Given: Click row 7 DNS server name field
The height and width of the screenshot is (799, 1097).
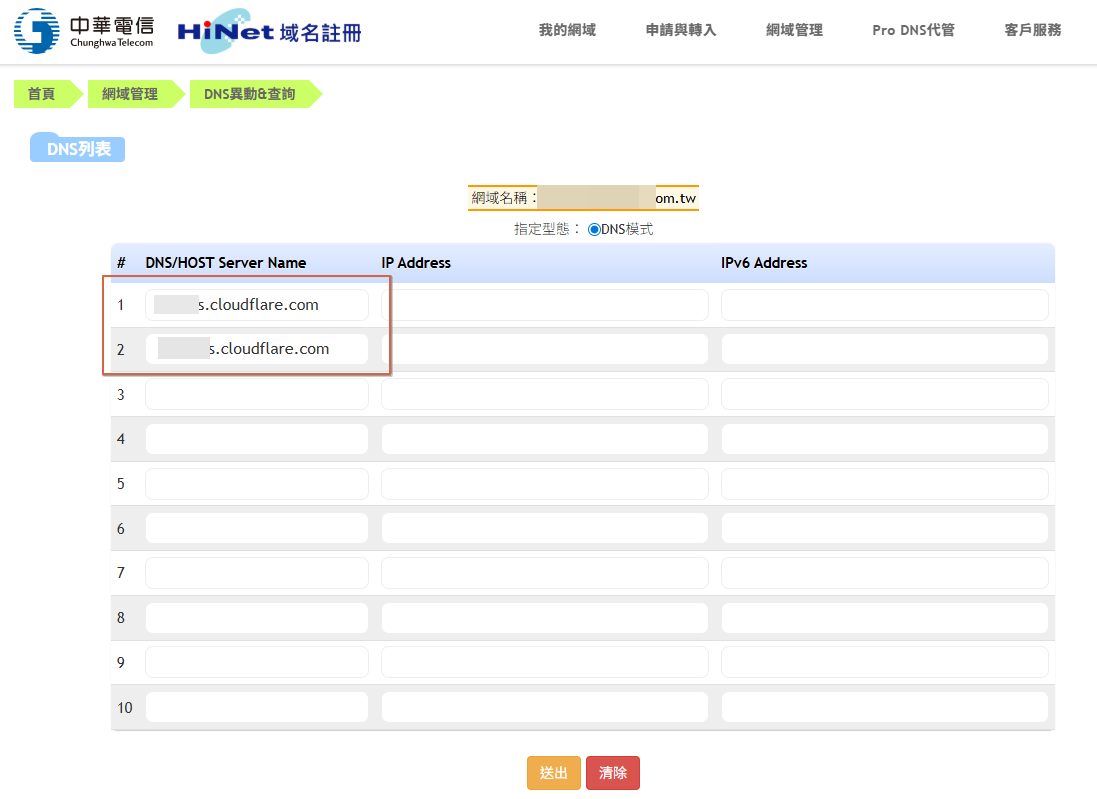Looking at the screenshot, I should [257, 572].
